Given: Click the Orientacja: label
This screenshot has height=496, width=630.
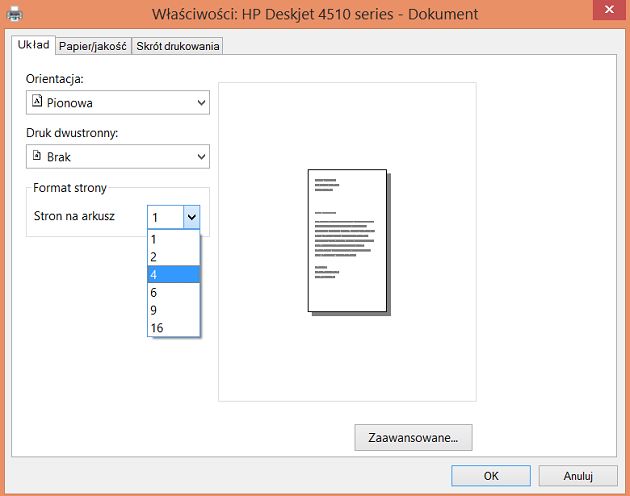Looking at the screenshot, I should (x=55, y=79).
